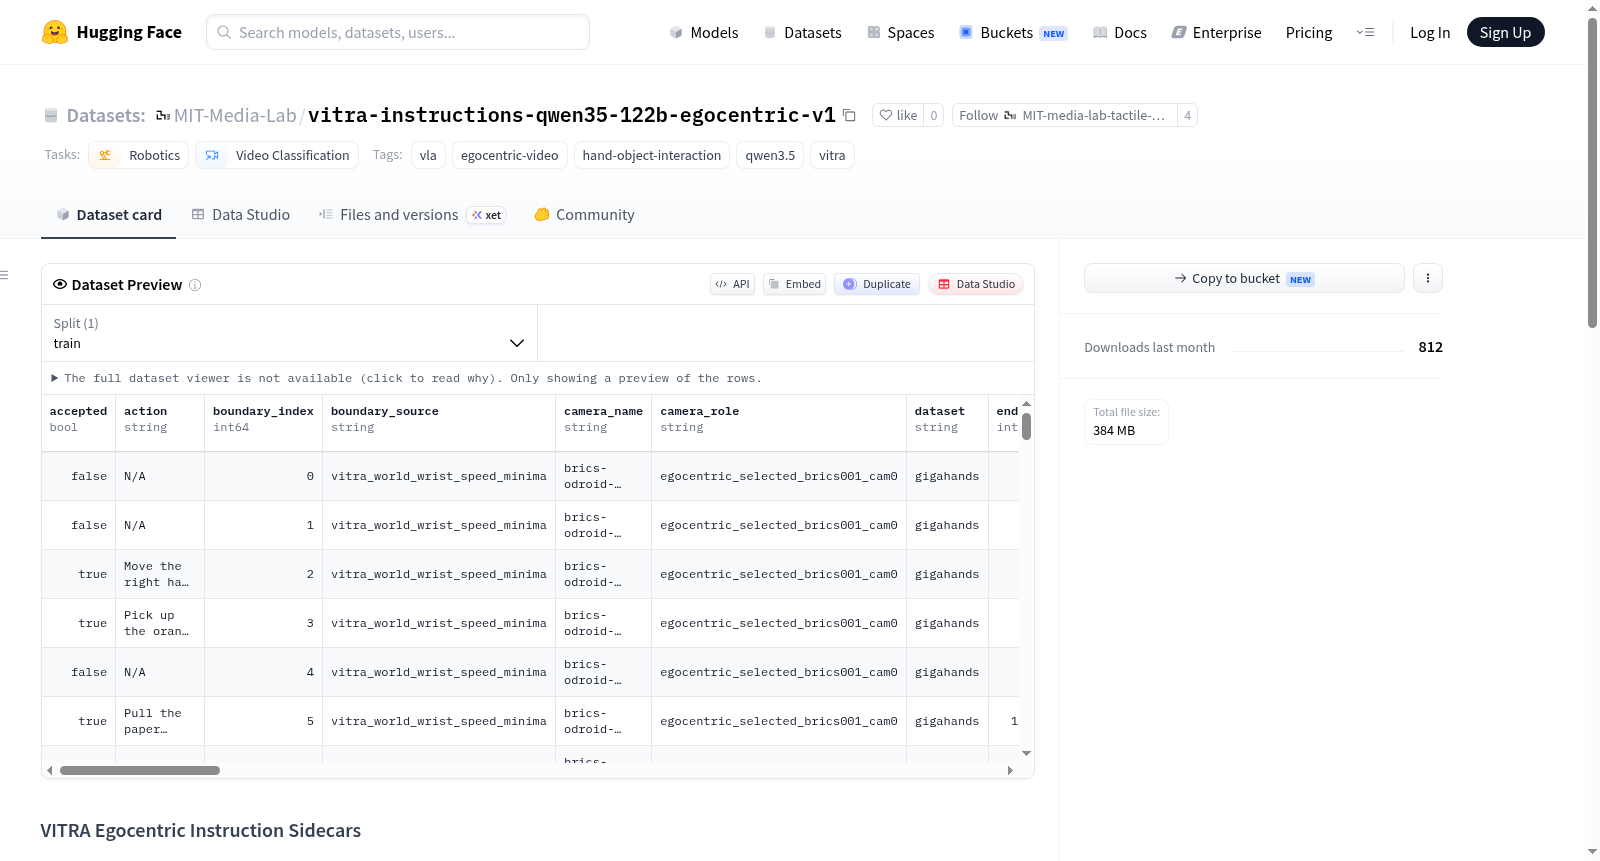Click the info icon beside Dataset Preview
This screenshot has height=861, width=1600.
pyautogui.click(x=195, y=285)
